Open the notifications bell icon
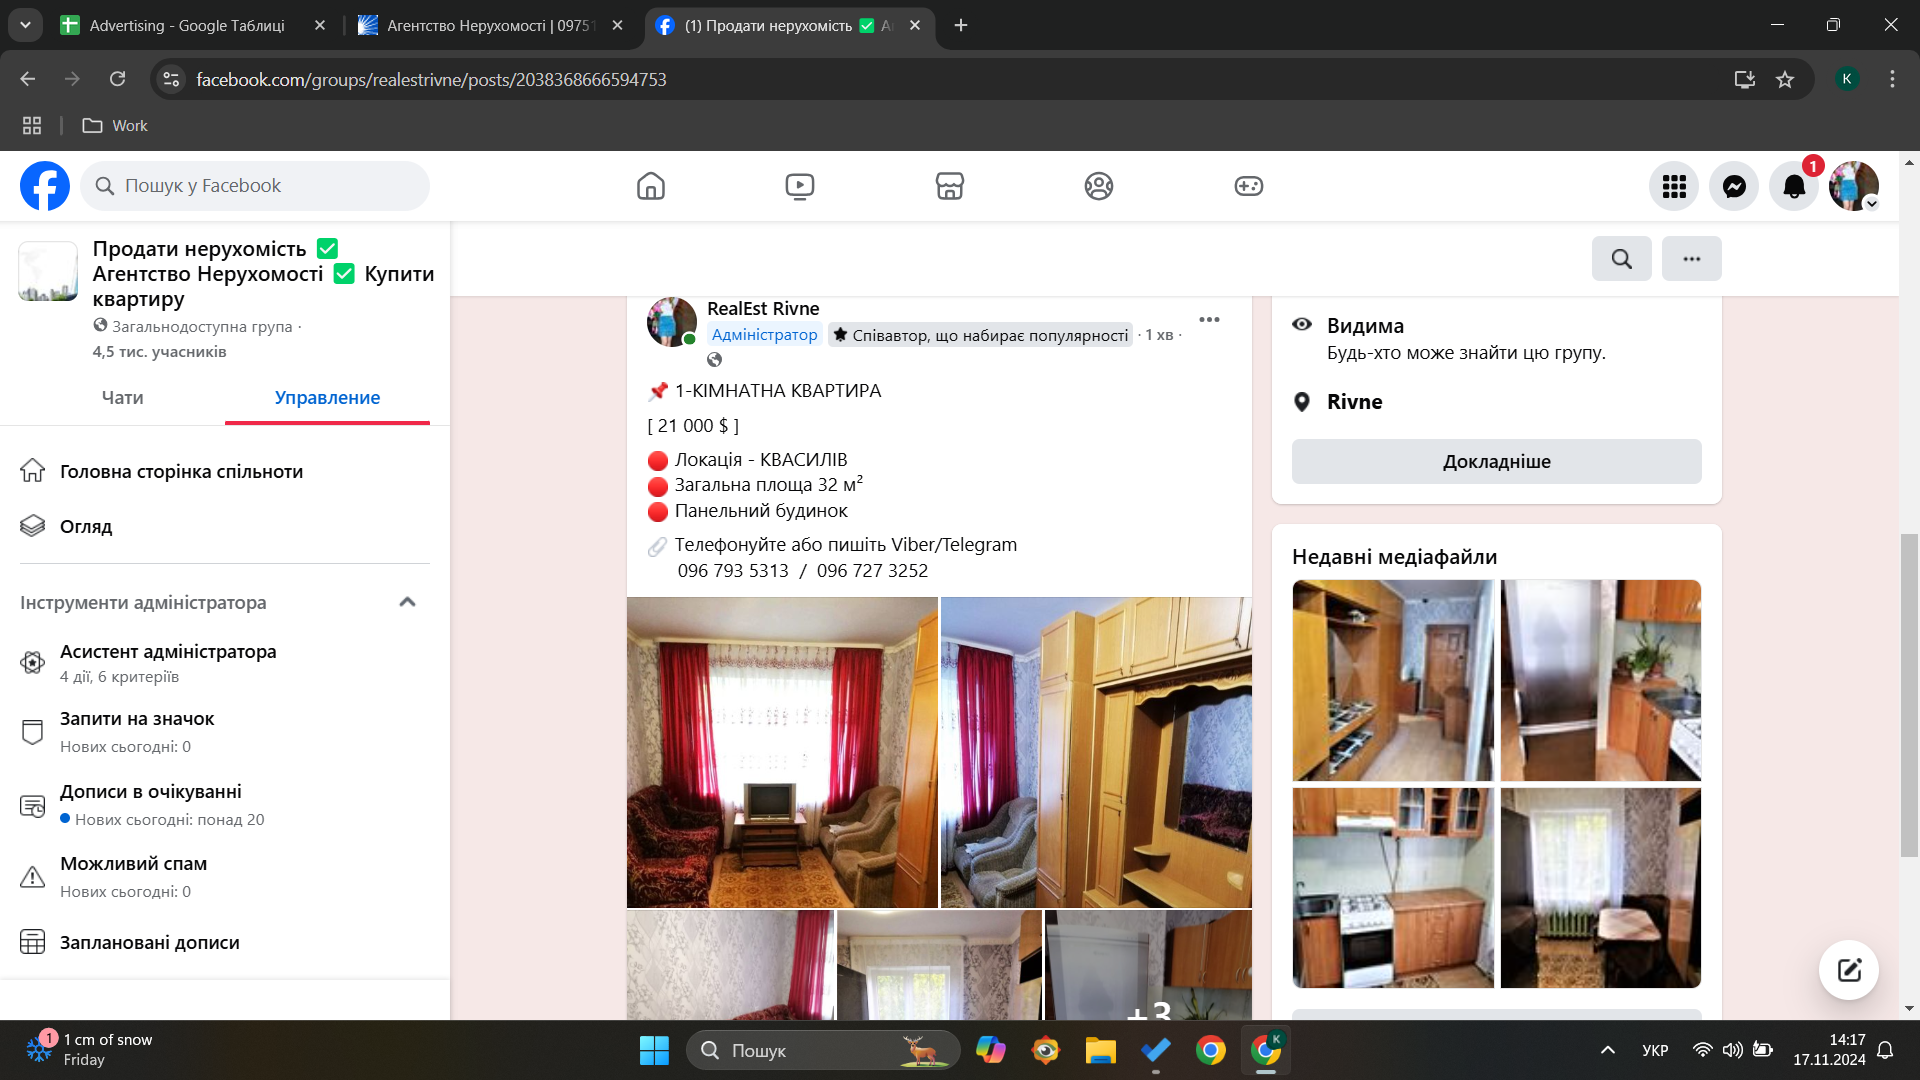1920x1080 pixels. pos(1794,186)
